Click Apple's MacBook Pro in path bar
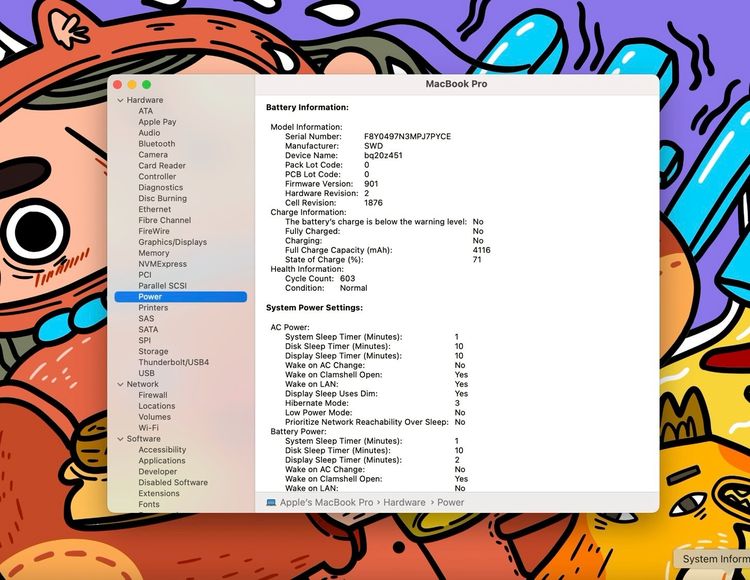The height and width of the screenshot is (580, 750). [326, 503]
